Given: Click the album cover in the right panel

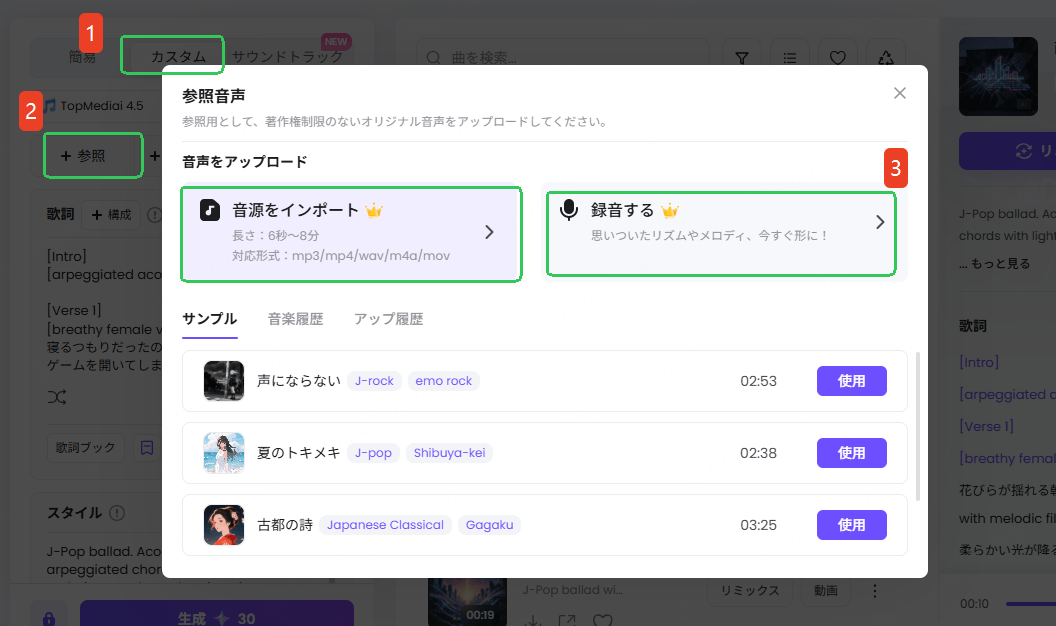Looking at the screenshot, I should coord(998,76).
